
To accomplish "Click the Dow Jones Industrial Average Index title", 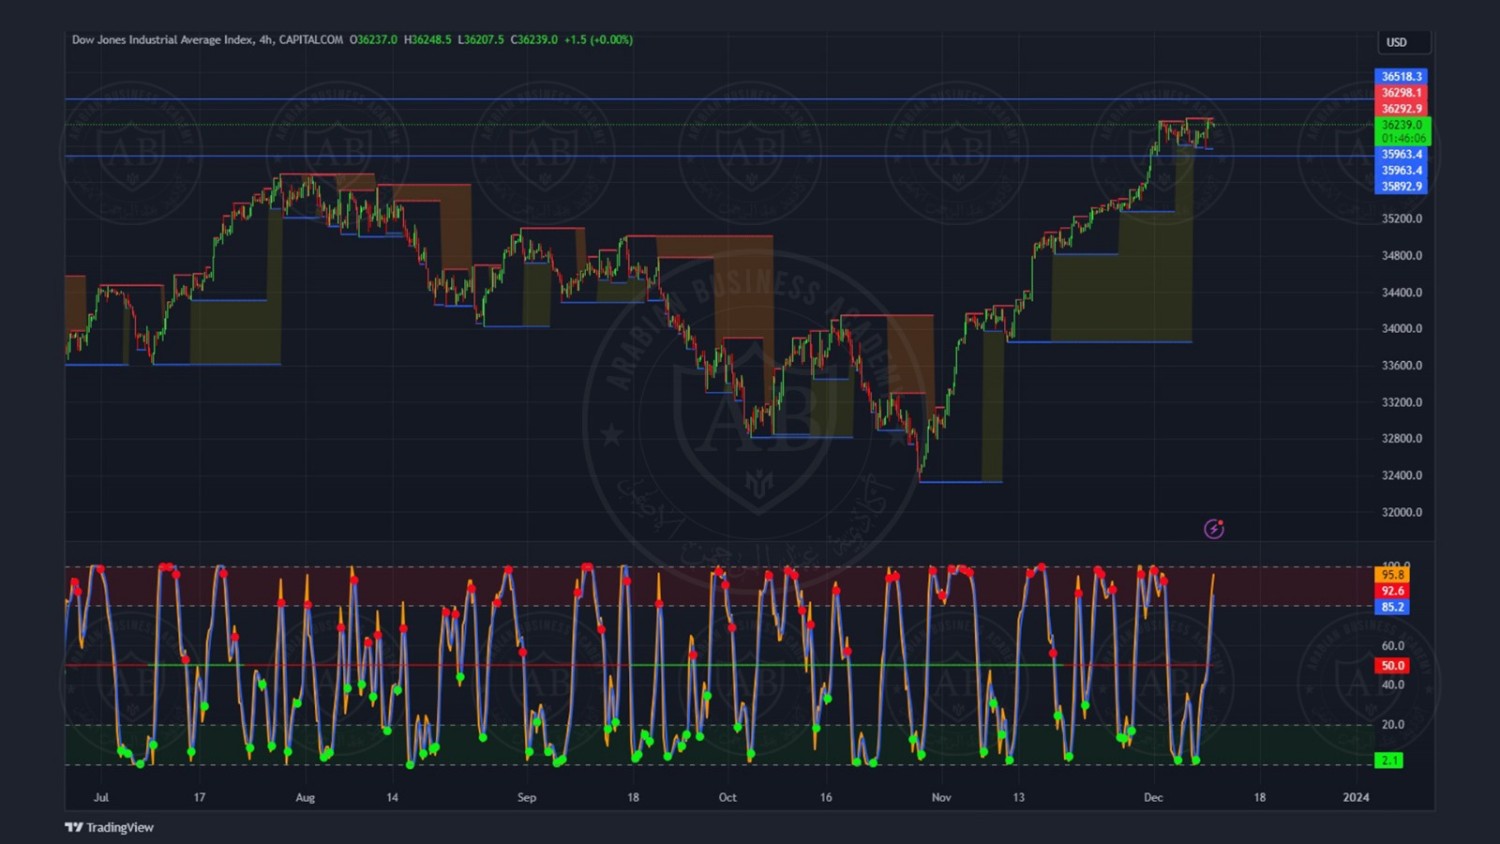I will (x=162, y=40).
